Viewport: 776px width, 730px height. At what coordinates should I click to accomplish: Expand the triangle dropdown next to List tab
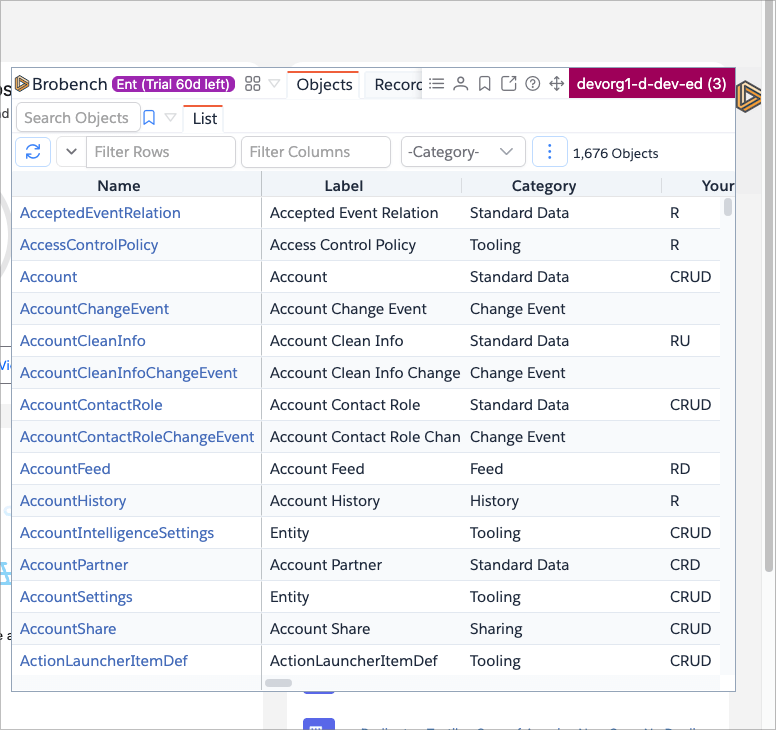point(170,118)
